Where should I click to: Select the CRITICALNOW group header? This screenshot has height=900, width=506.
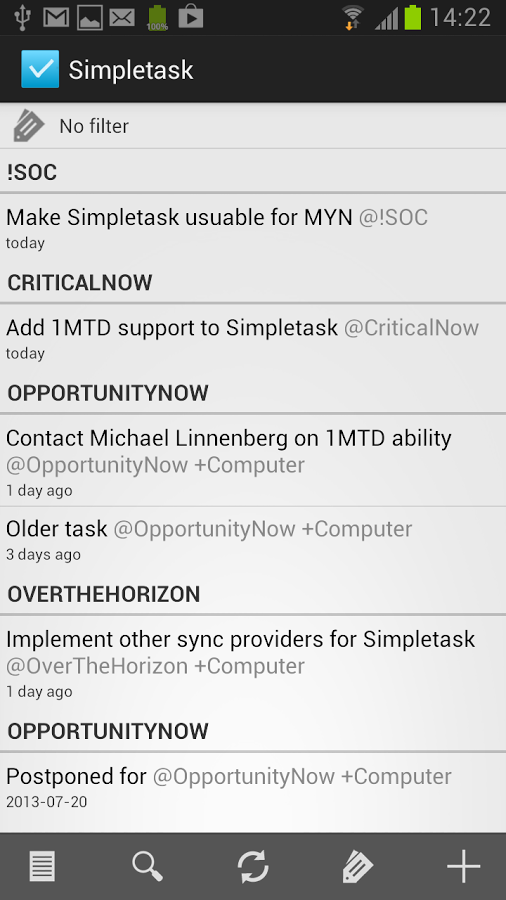pyautogui.click(x=253, y=282)
